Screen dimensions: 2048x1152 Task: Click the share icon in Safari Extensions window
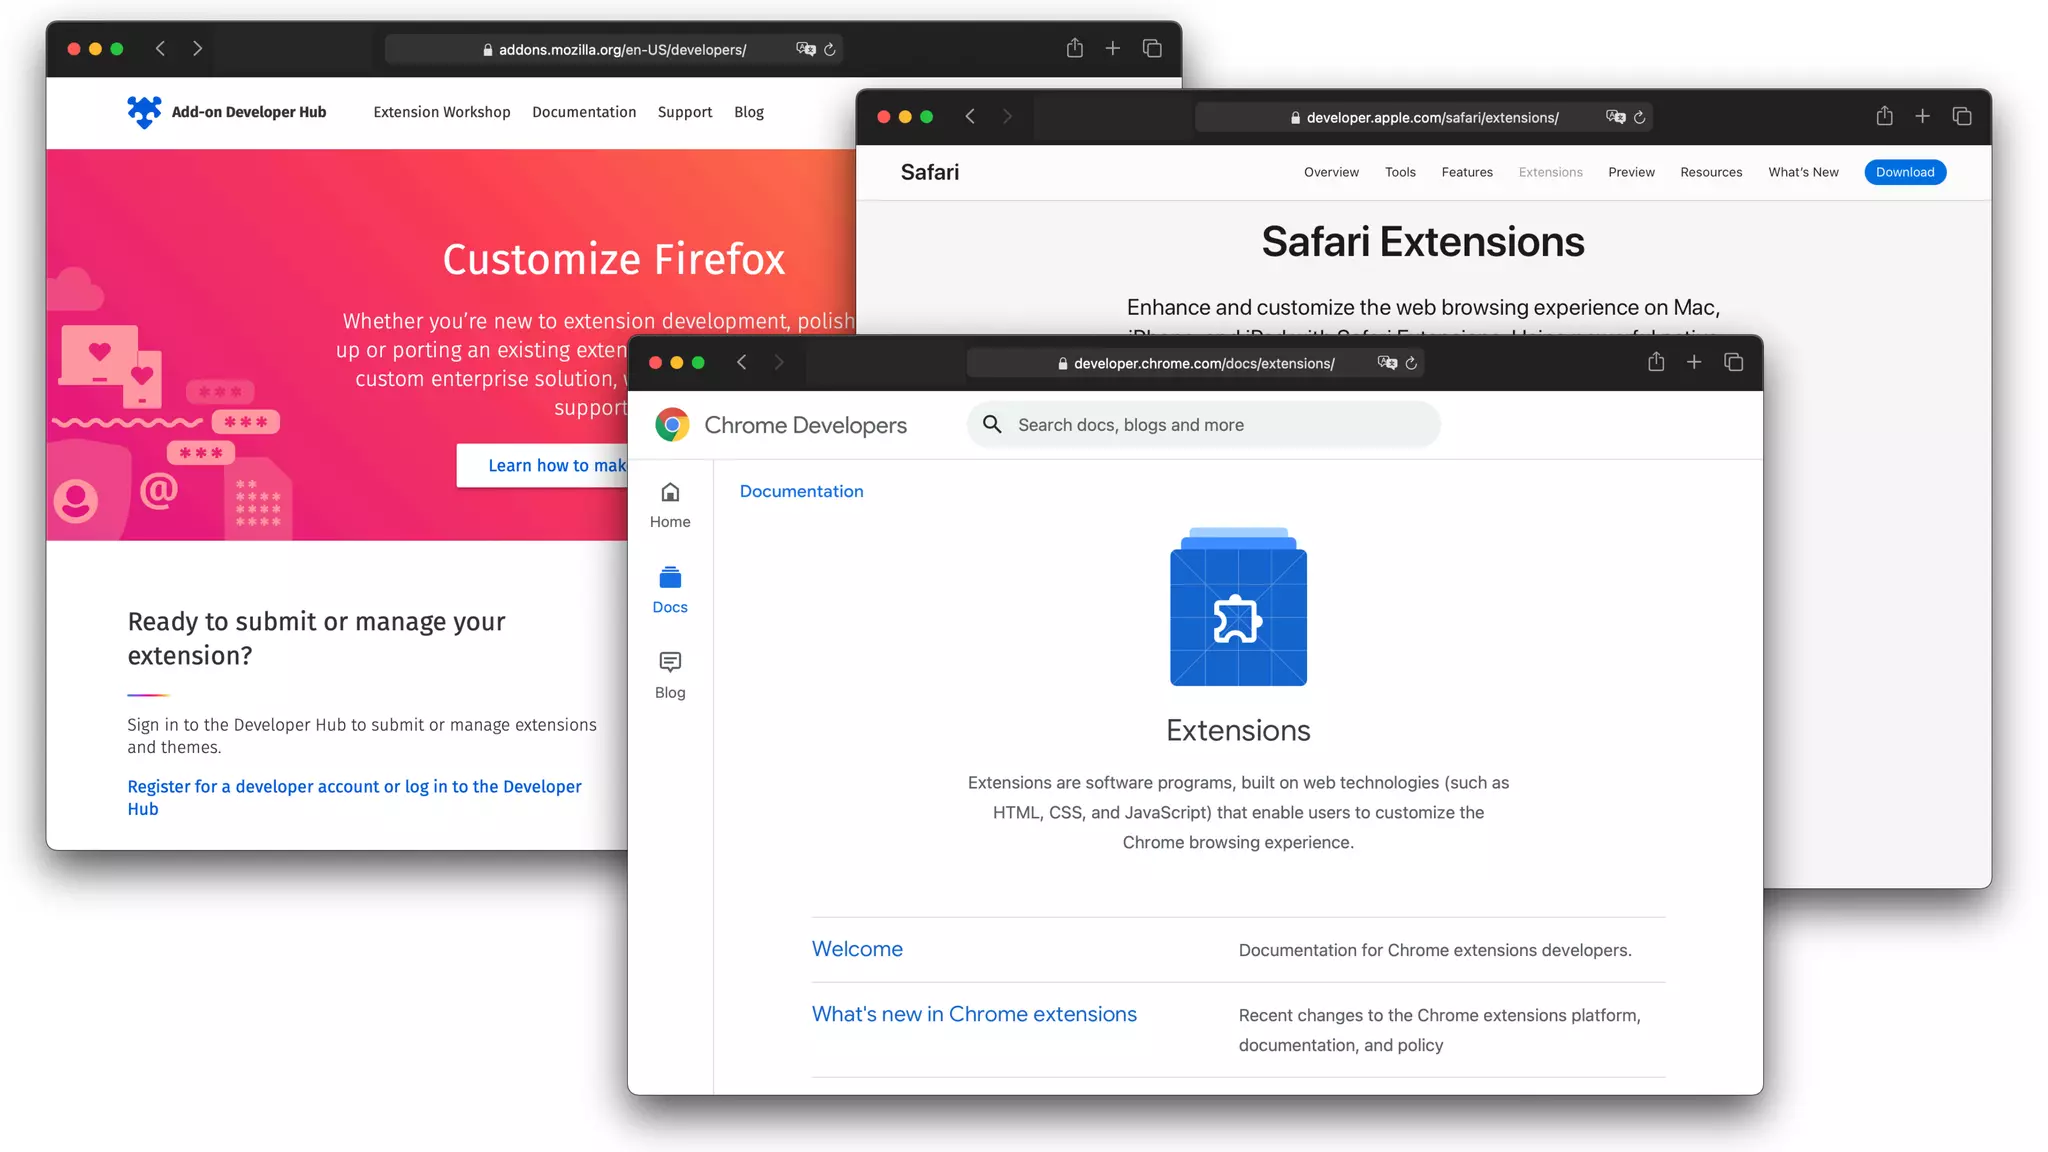1884,116
